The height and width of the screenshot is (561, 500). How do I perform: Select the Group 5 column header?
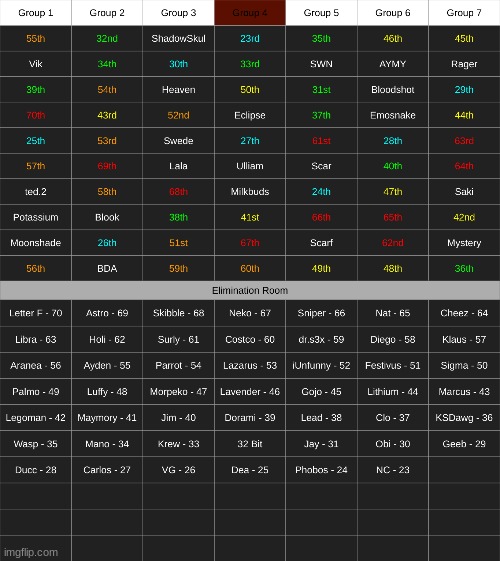(321, 13)
